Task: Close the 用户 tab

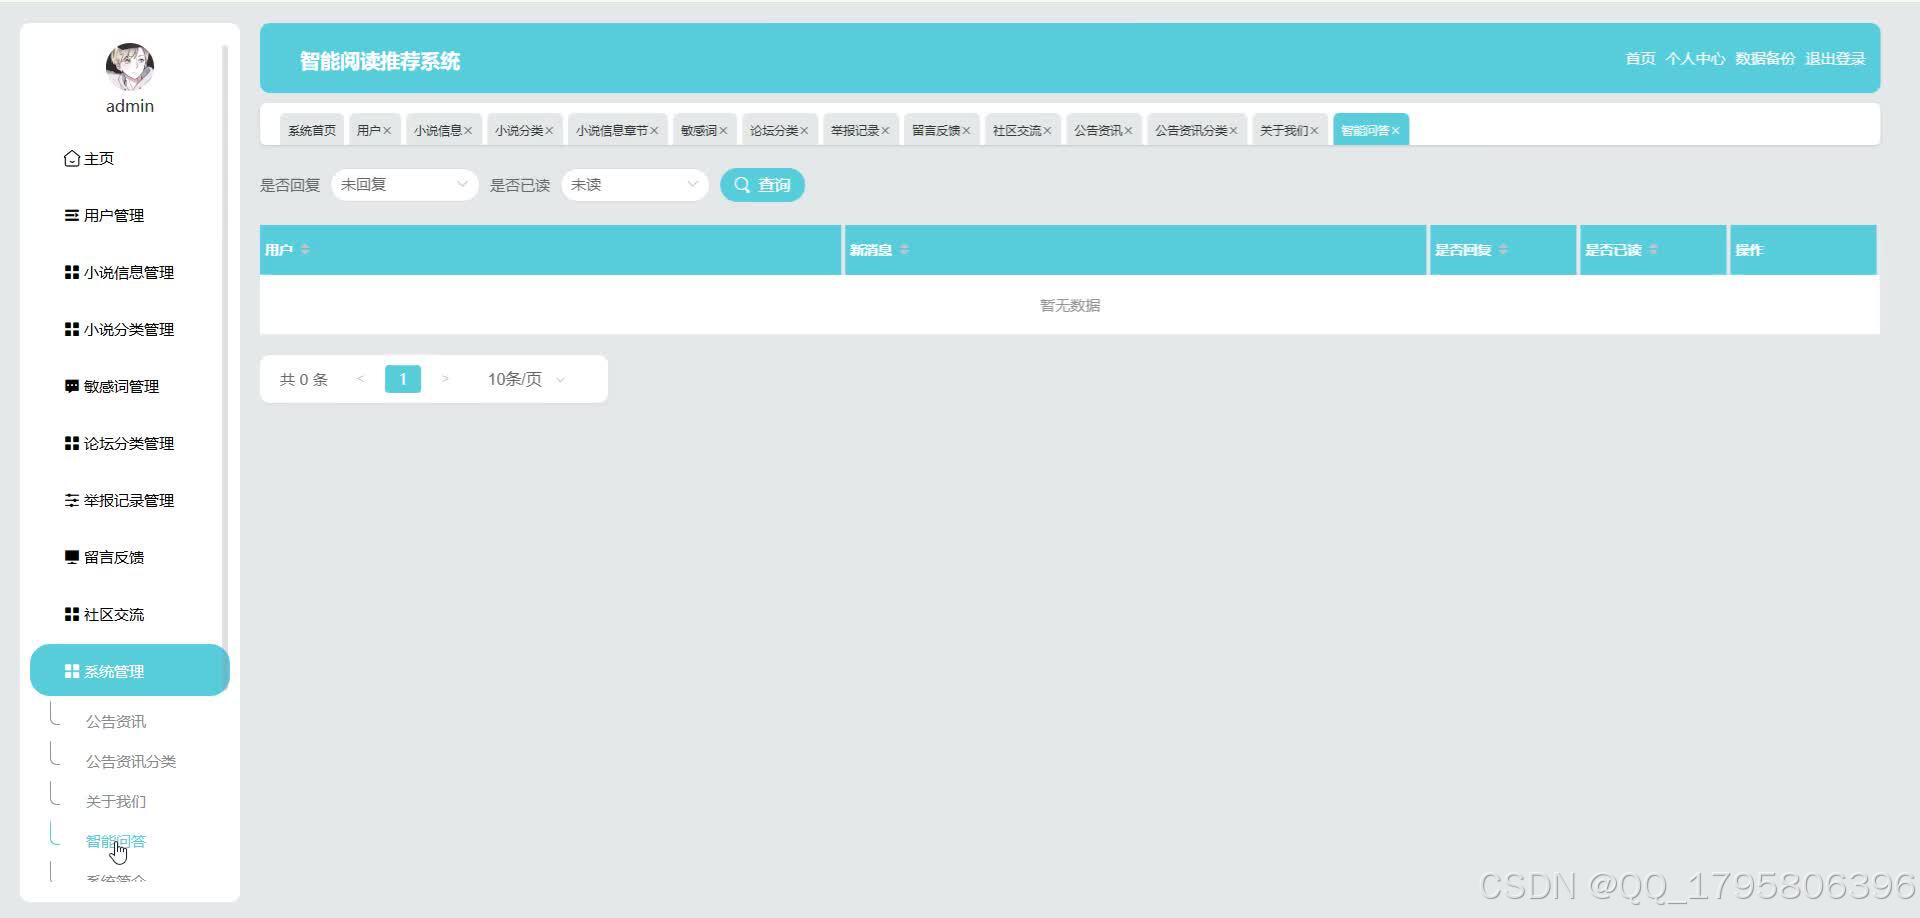Action: click(387, 131)
